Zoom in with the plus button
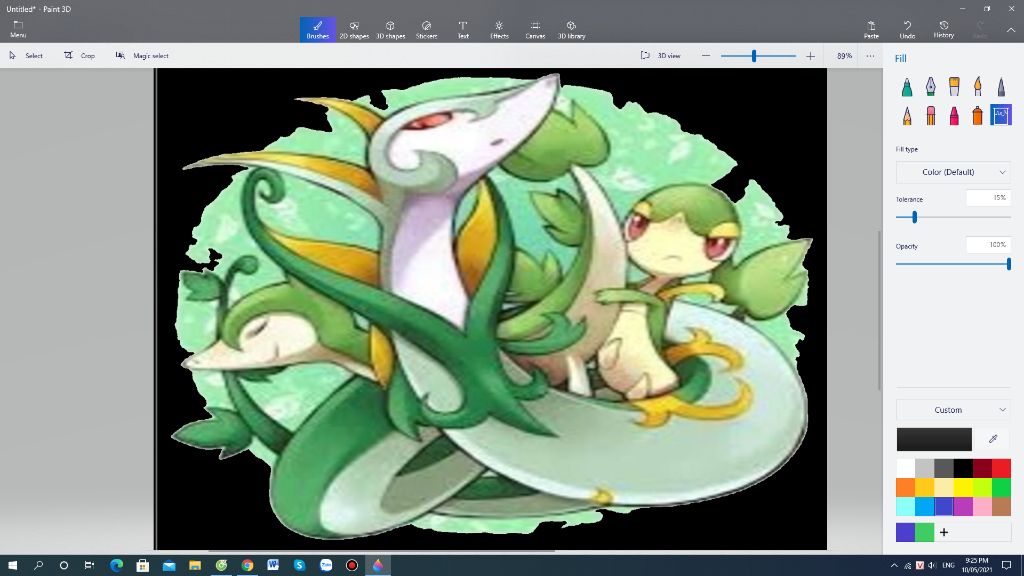The image size is (1024, 576). 810,56
